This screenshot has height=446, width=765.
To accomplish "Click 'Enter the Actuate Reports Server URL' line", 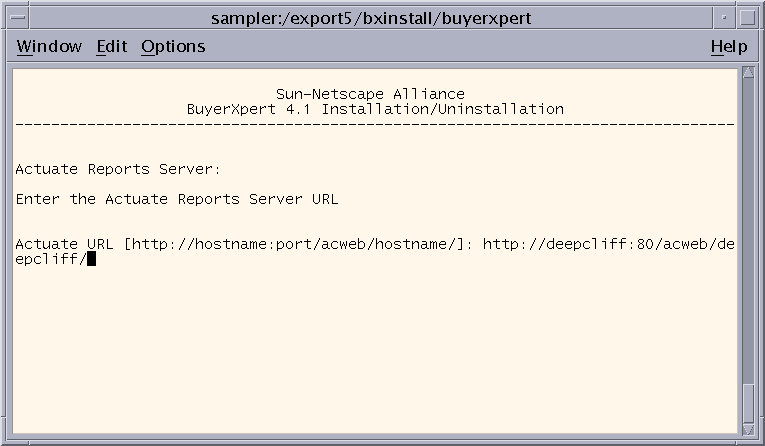I will [177, 199].
